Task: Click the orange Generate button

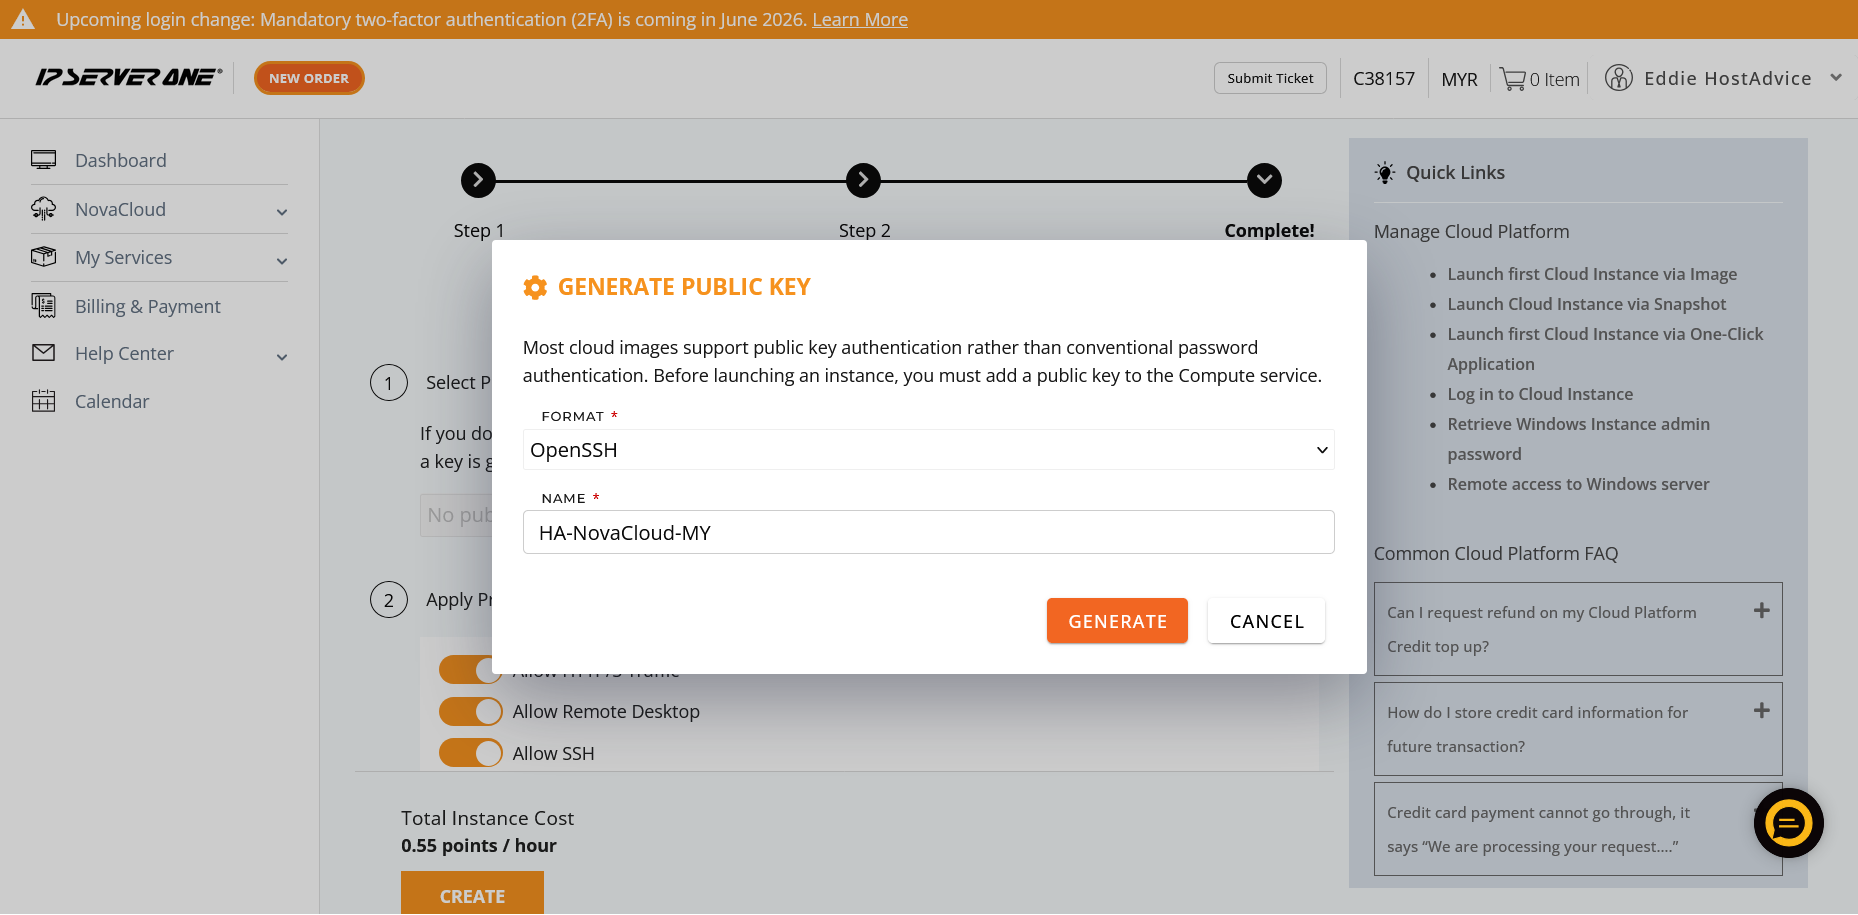Action: tap(1117, 621)
